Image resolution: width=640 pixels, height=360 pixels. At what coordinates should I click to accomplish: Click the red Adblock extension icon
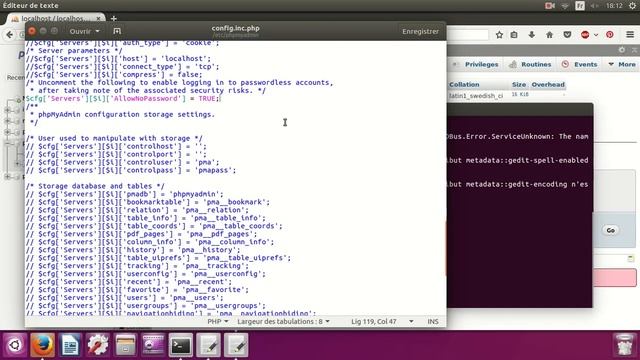point(585,35)
